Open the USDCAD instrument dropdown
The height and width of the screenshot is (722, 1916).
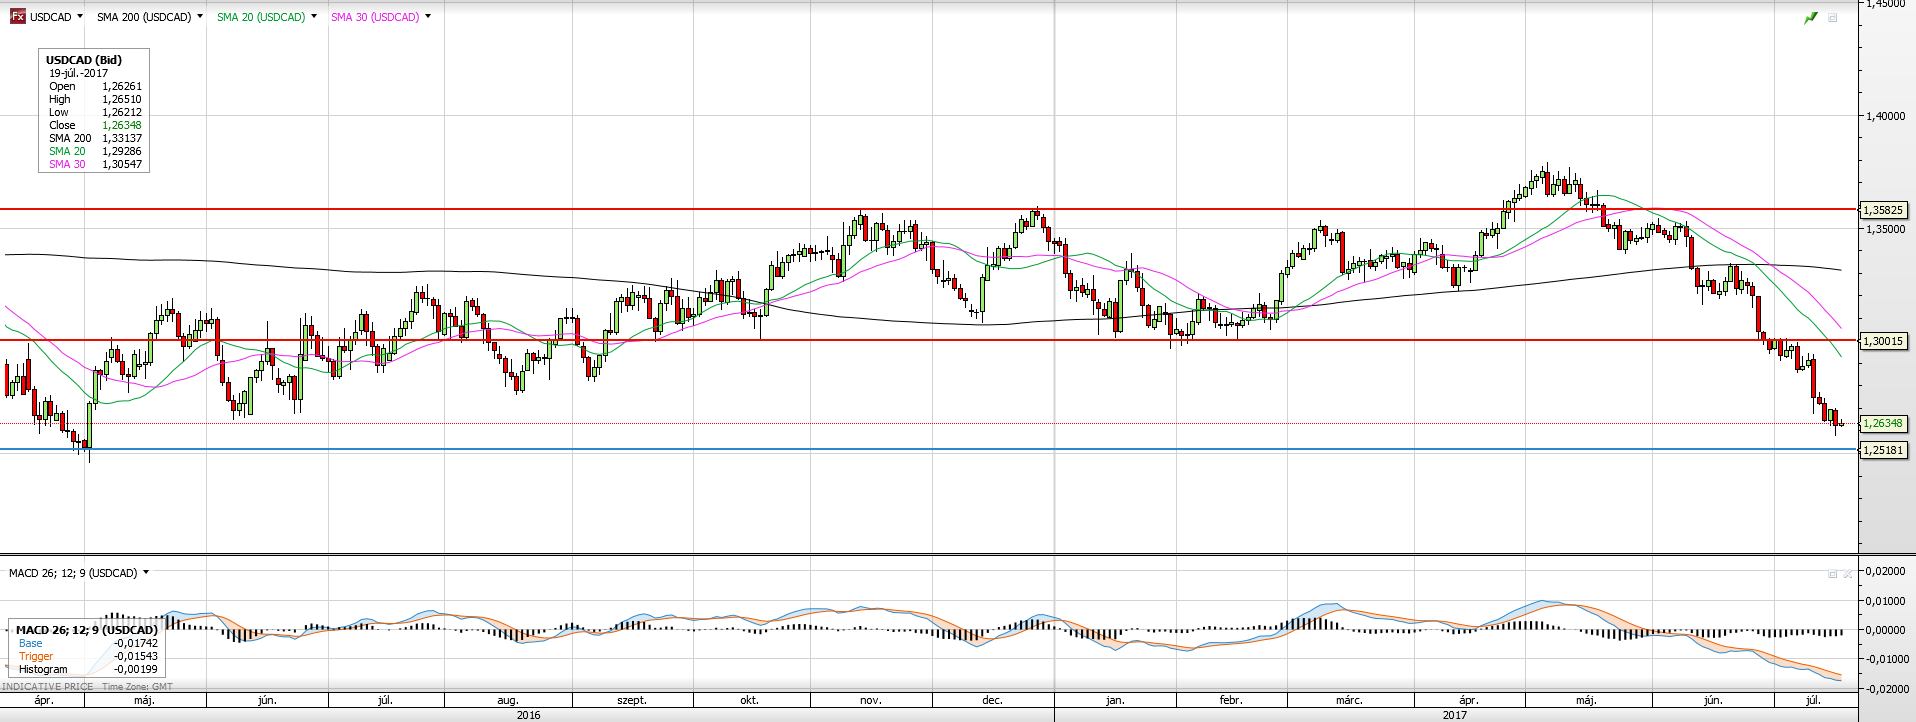tap(80, 16)
